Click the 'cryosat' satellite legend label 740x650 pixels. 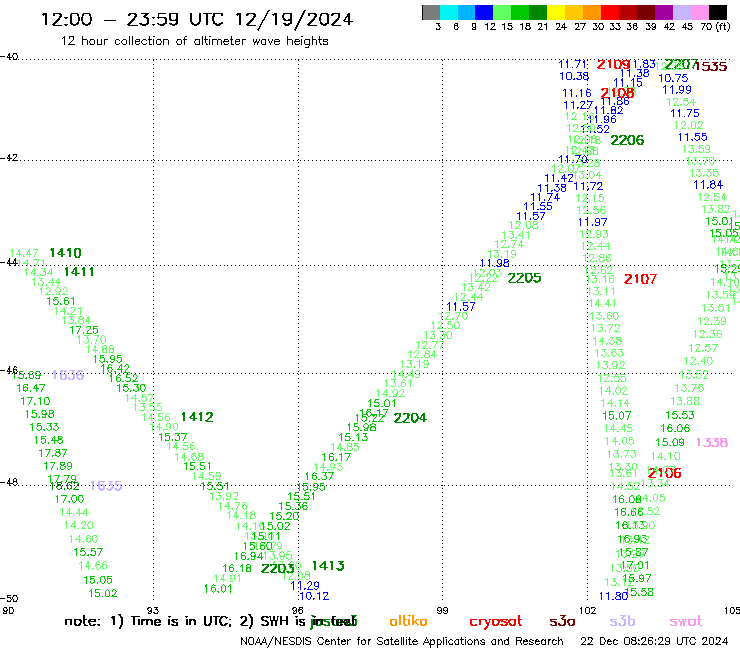[496, 622]
